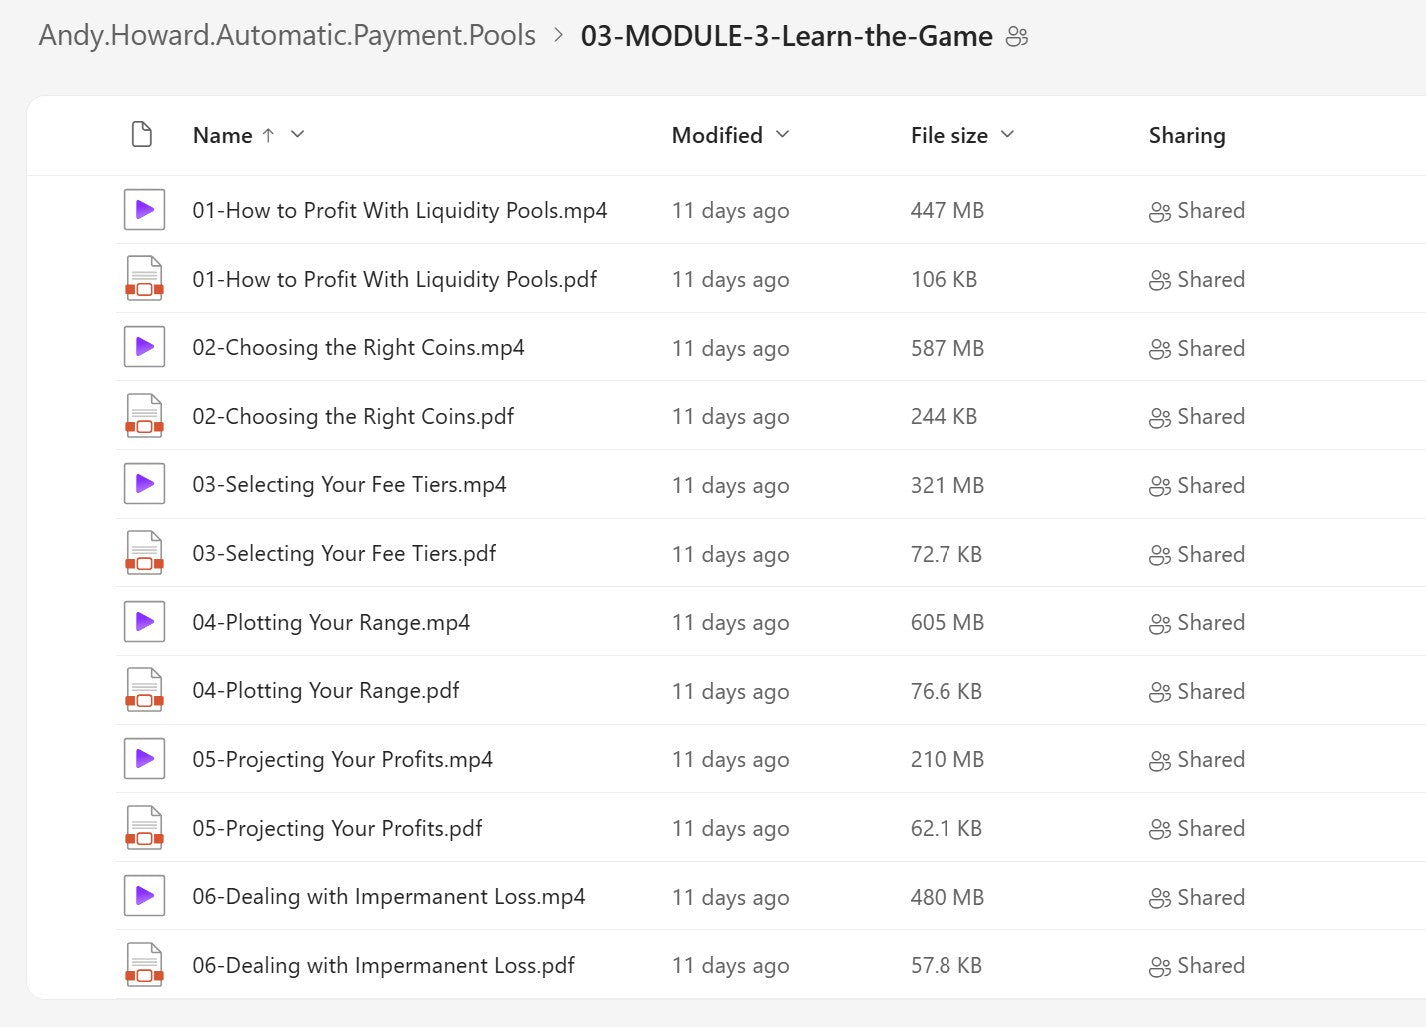This screenshot has height=1027, width=1426.
Task: Click the 210 MB file size value
Action: pos(947,760)
